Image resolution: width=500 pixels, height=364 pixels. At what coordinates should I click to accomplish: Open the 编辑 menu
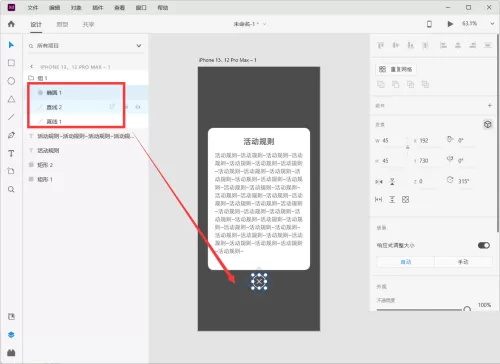tap(54, 8)
